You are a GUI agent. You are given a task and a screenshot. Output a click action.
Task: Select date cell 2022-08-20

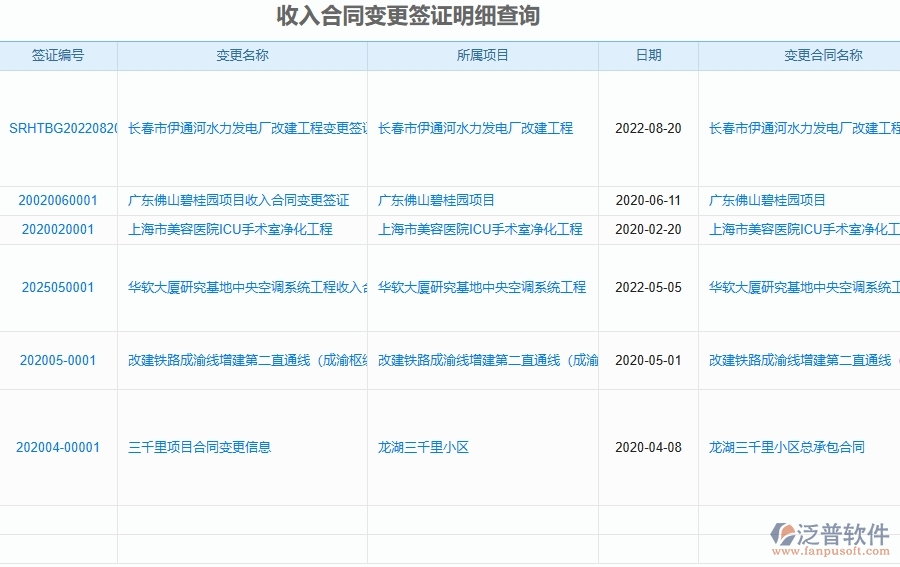(x=649, y=128)
